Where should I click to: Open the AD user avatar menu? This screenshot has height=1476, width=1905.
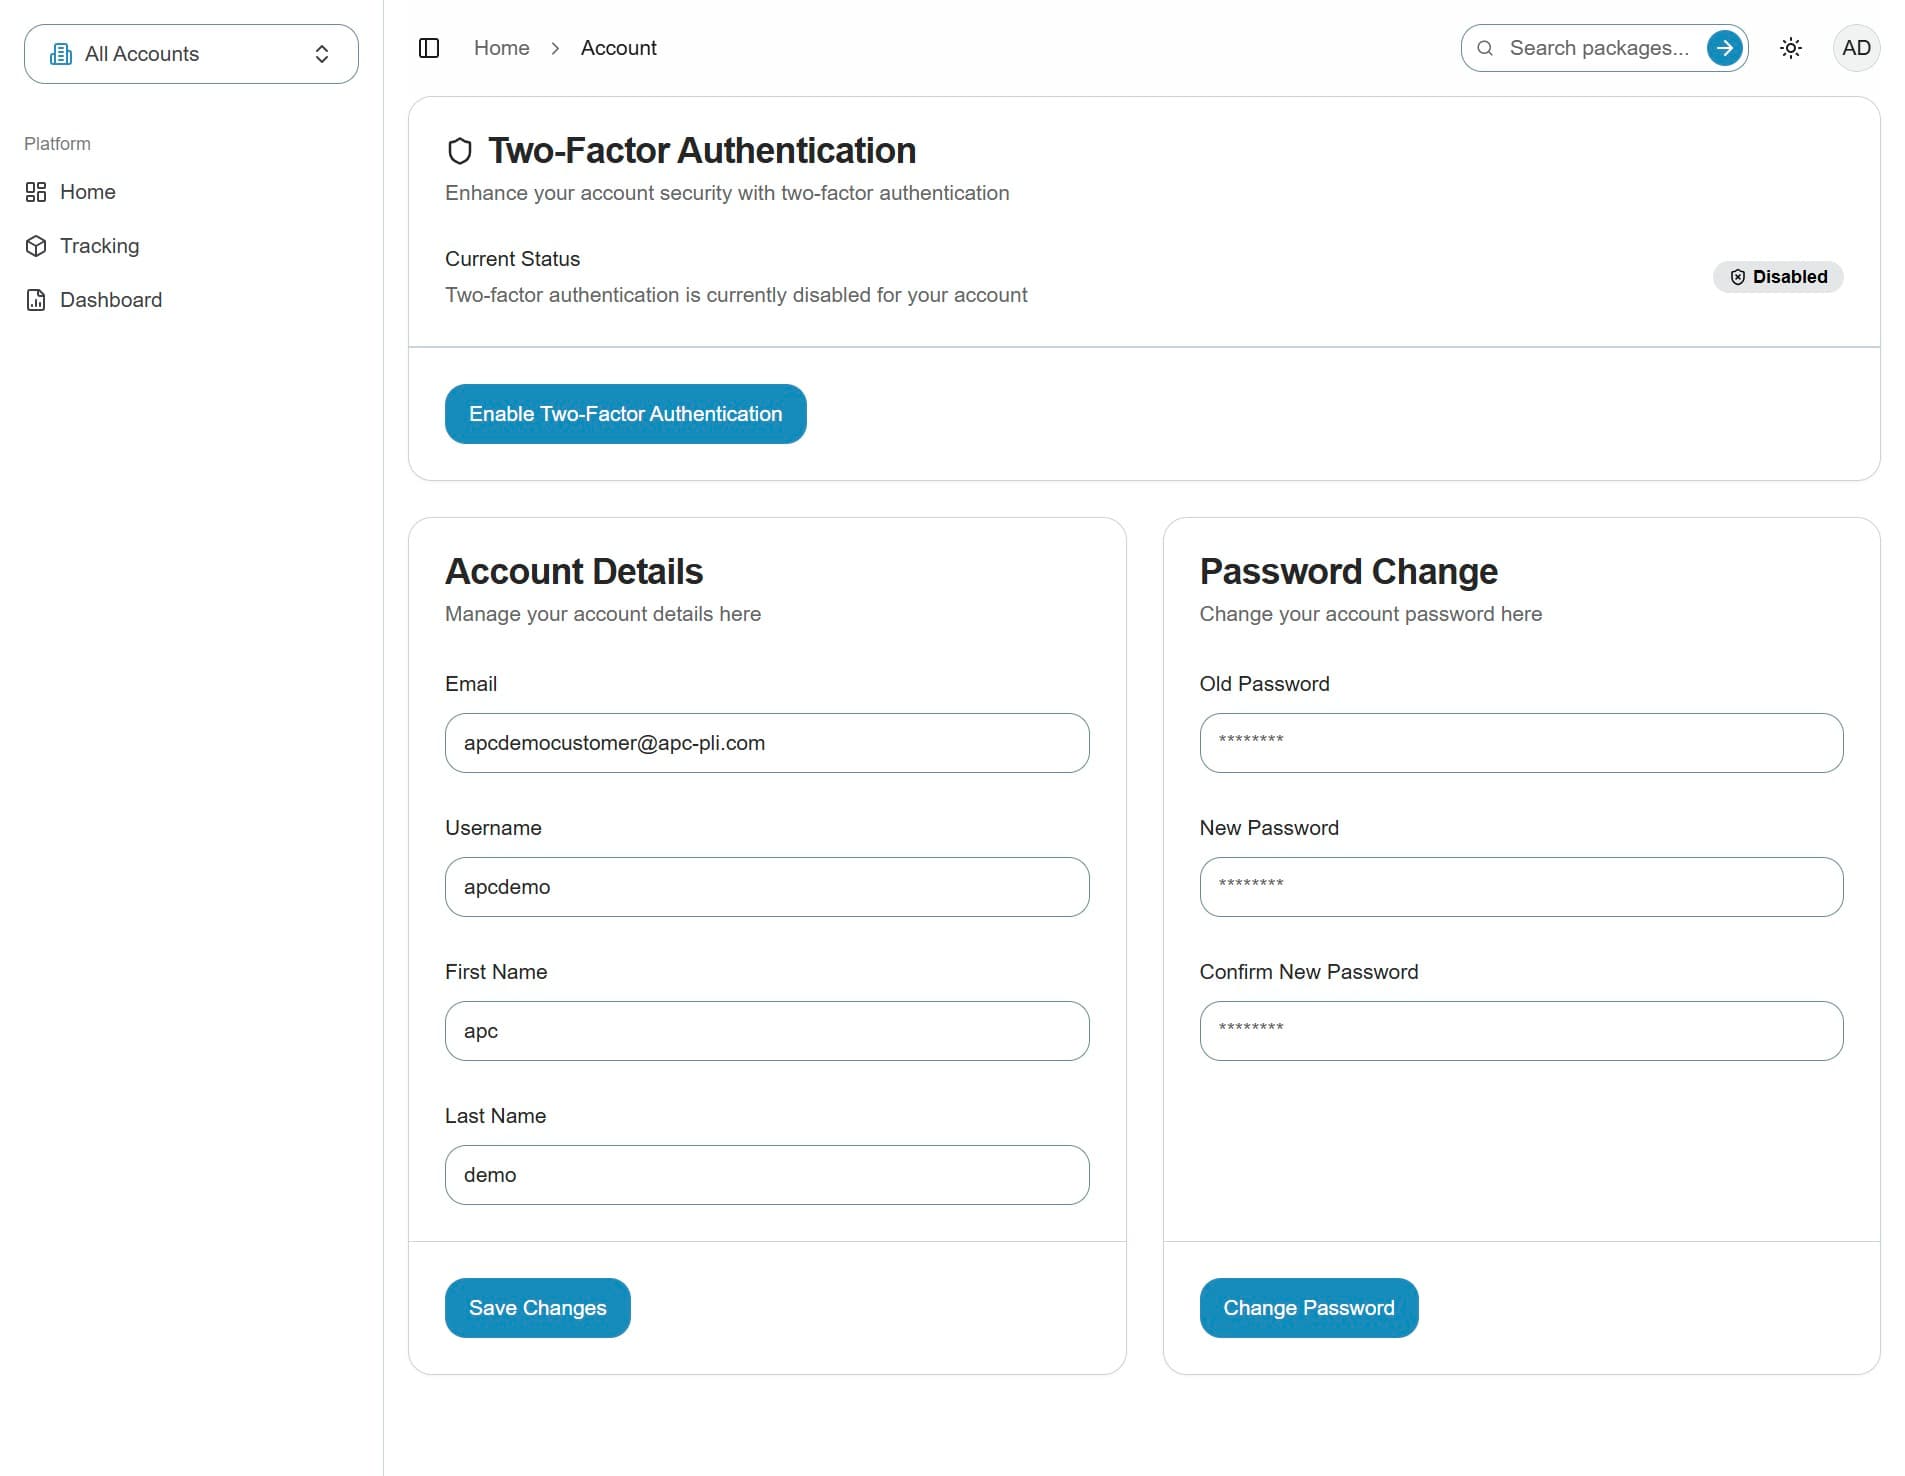[1856, 48]
